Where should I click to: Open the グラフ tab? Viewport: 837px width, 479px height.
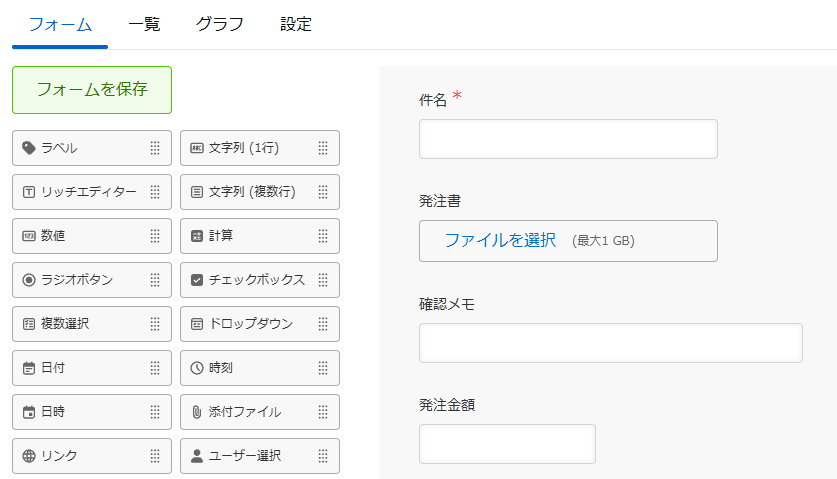[x=219, y=25]
